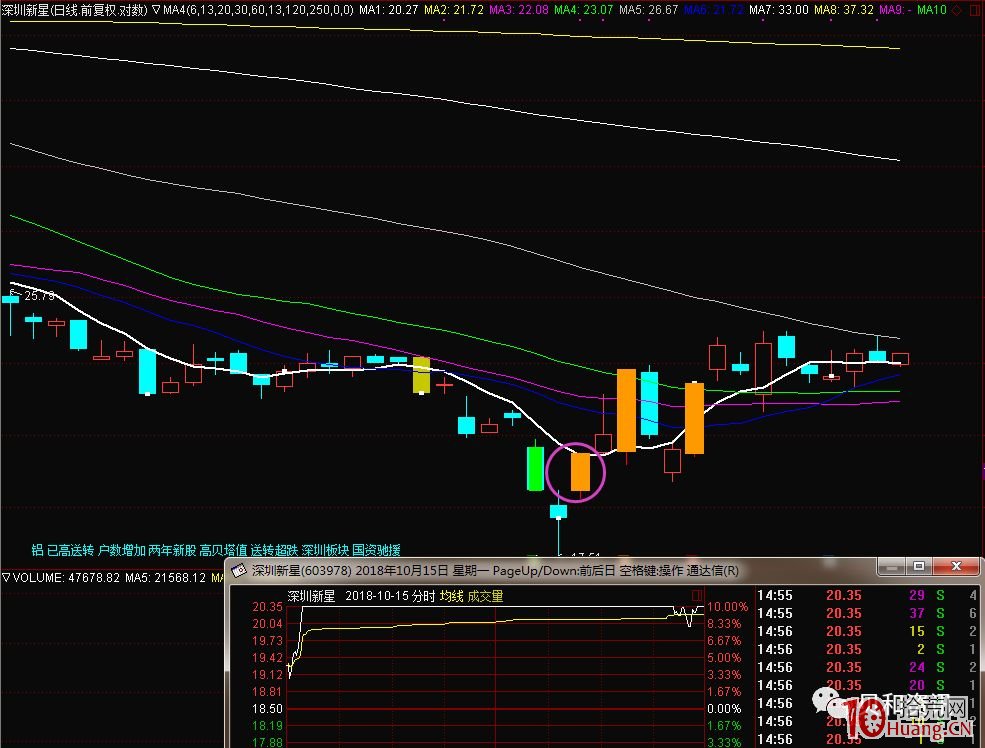Viewport: 985px width, 748px height.
Task: Click the 14:55 tick row with volume 29
Action: [867, 595]
